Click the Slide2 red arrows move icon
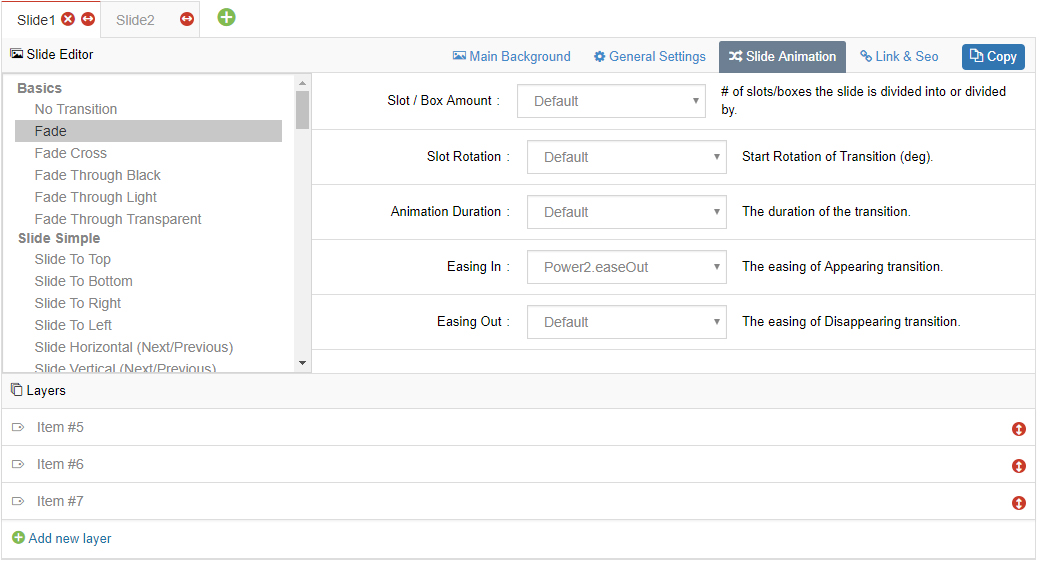The image size is (1040, 563). click(187, 19)
